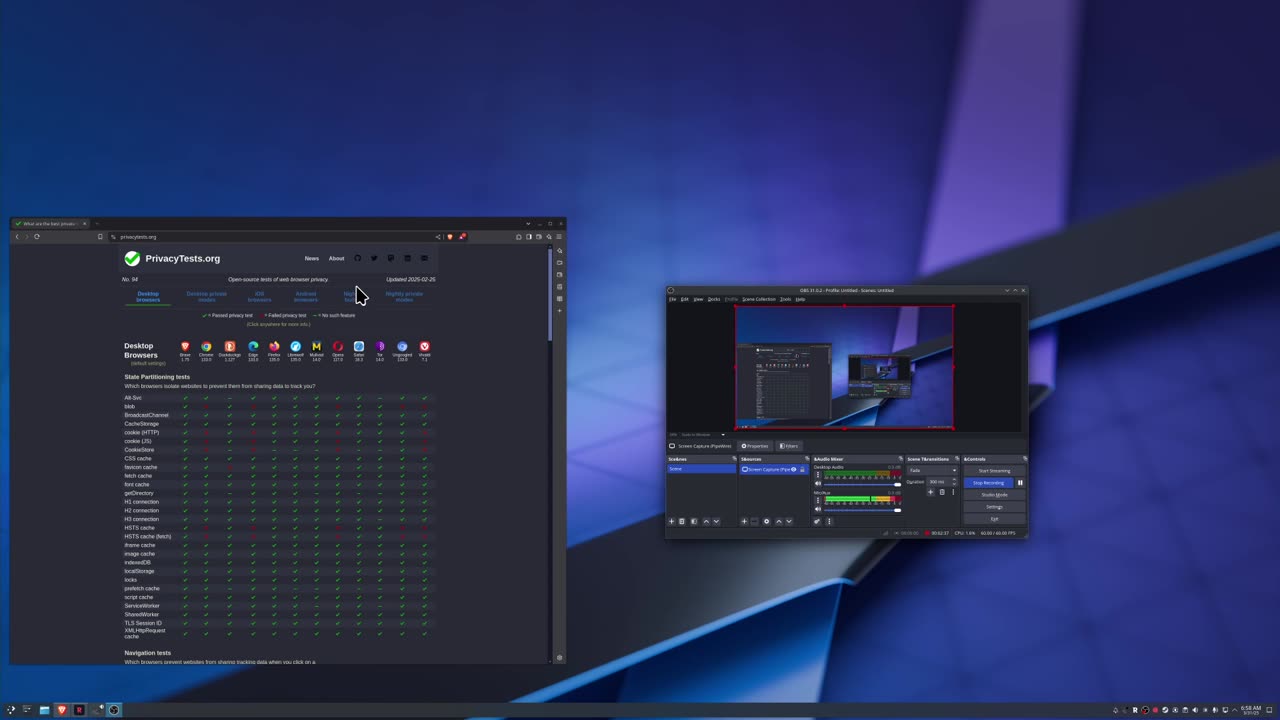Viewport: 1280px width, 720px height.
Task: Click the Ungoogled Chromium icon in the table header
Action: (x=402, y=346)
